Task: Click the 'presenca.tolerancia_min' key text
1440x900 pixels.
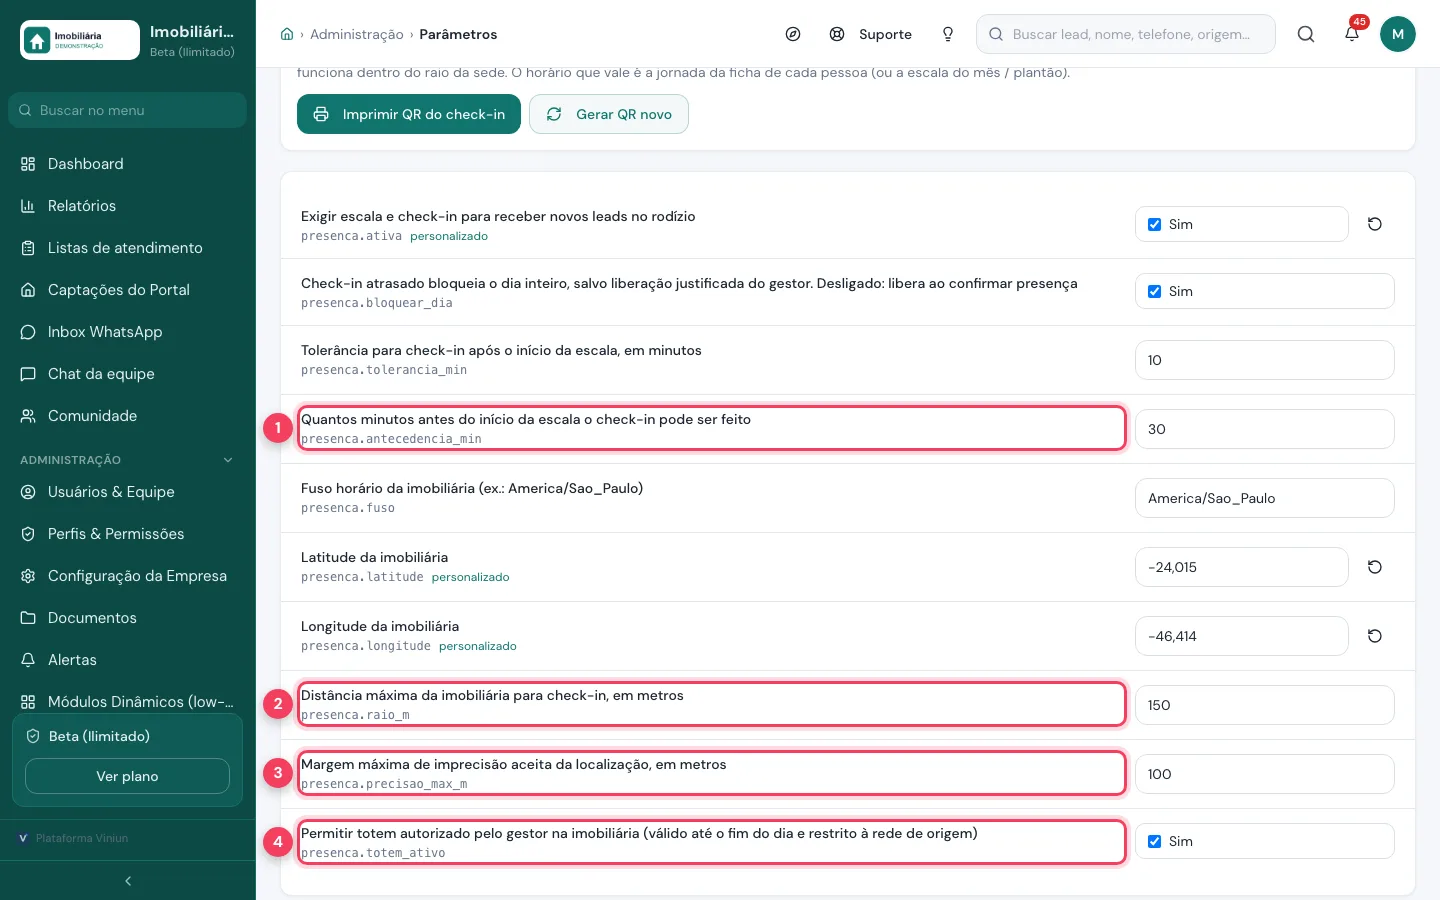Action: coord(384,370)
